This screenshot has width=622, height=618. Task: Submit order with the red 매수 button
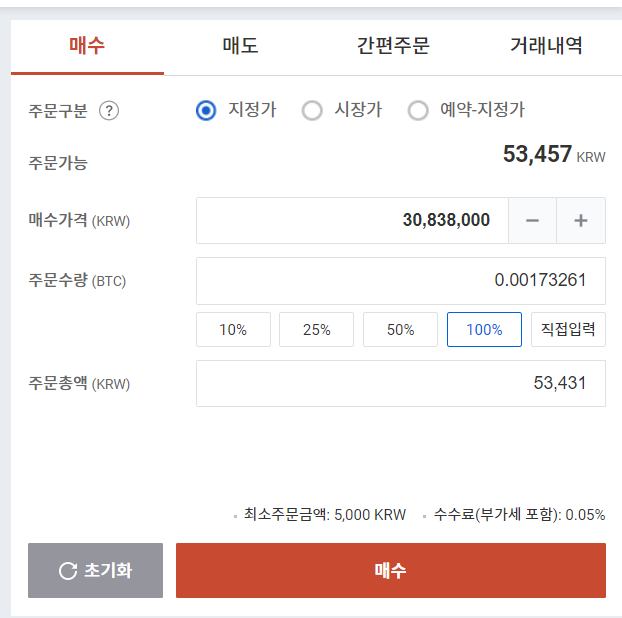(391, 570)
